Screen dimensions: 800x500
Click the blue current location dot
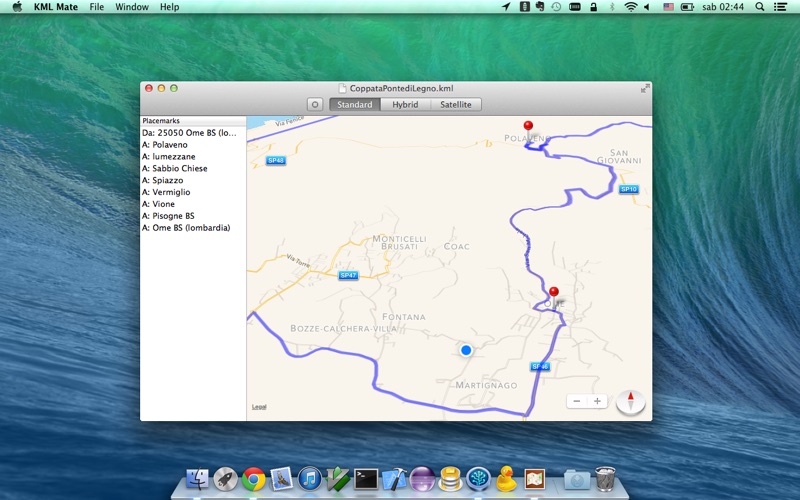[x=466, y=351]
